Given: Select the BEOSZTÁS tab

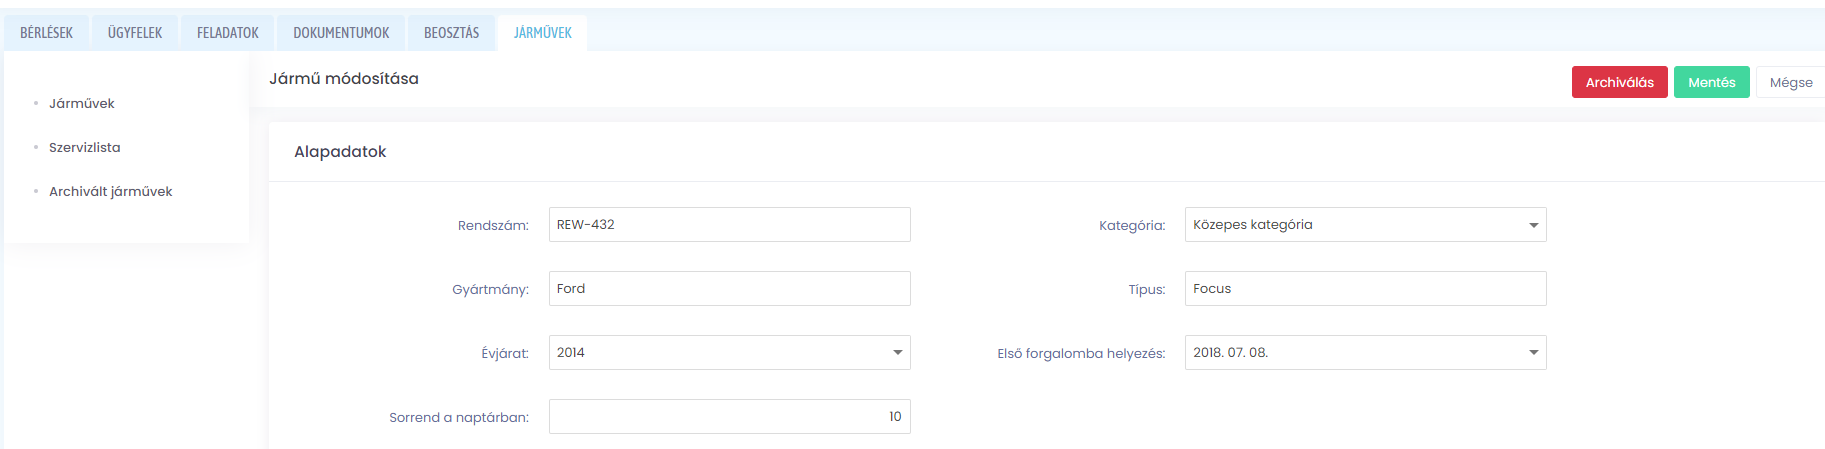Looking at the screenshot, I should point(451,33).
